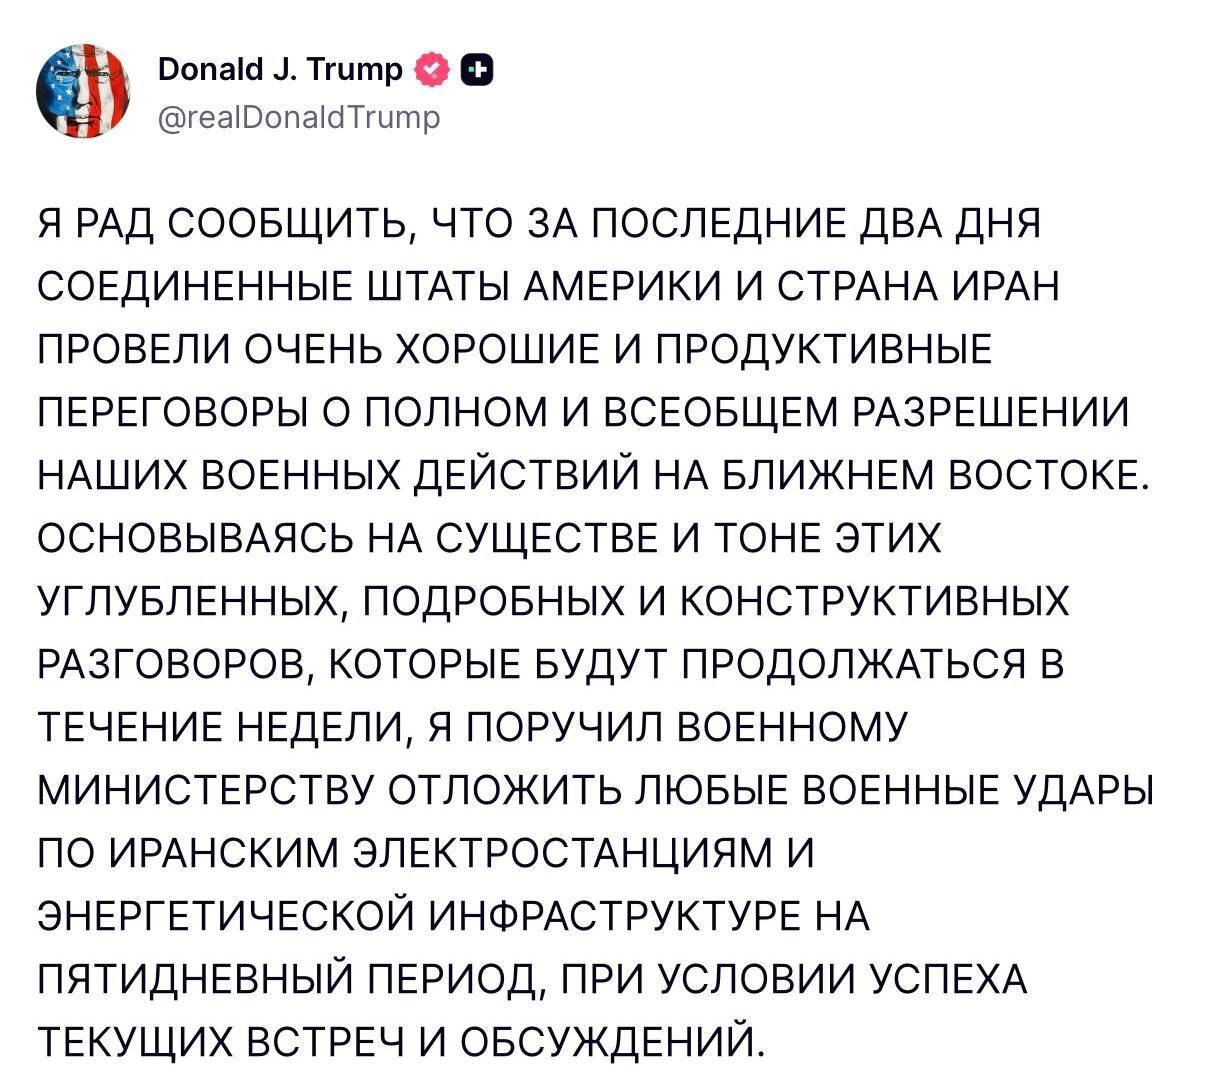Screen dimensions: 1206x1073
Task: Click the badge directly right of the name
Action: tap(430, 70)
